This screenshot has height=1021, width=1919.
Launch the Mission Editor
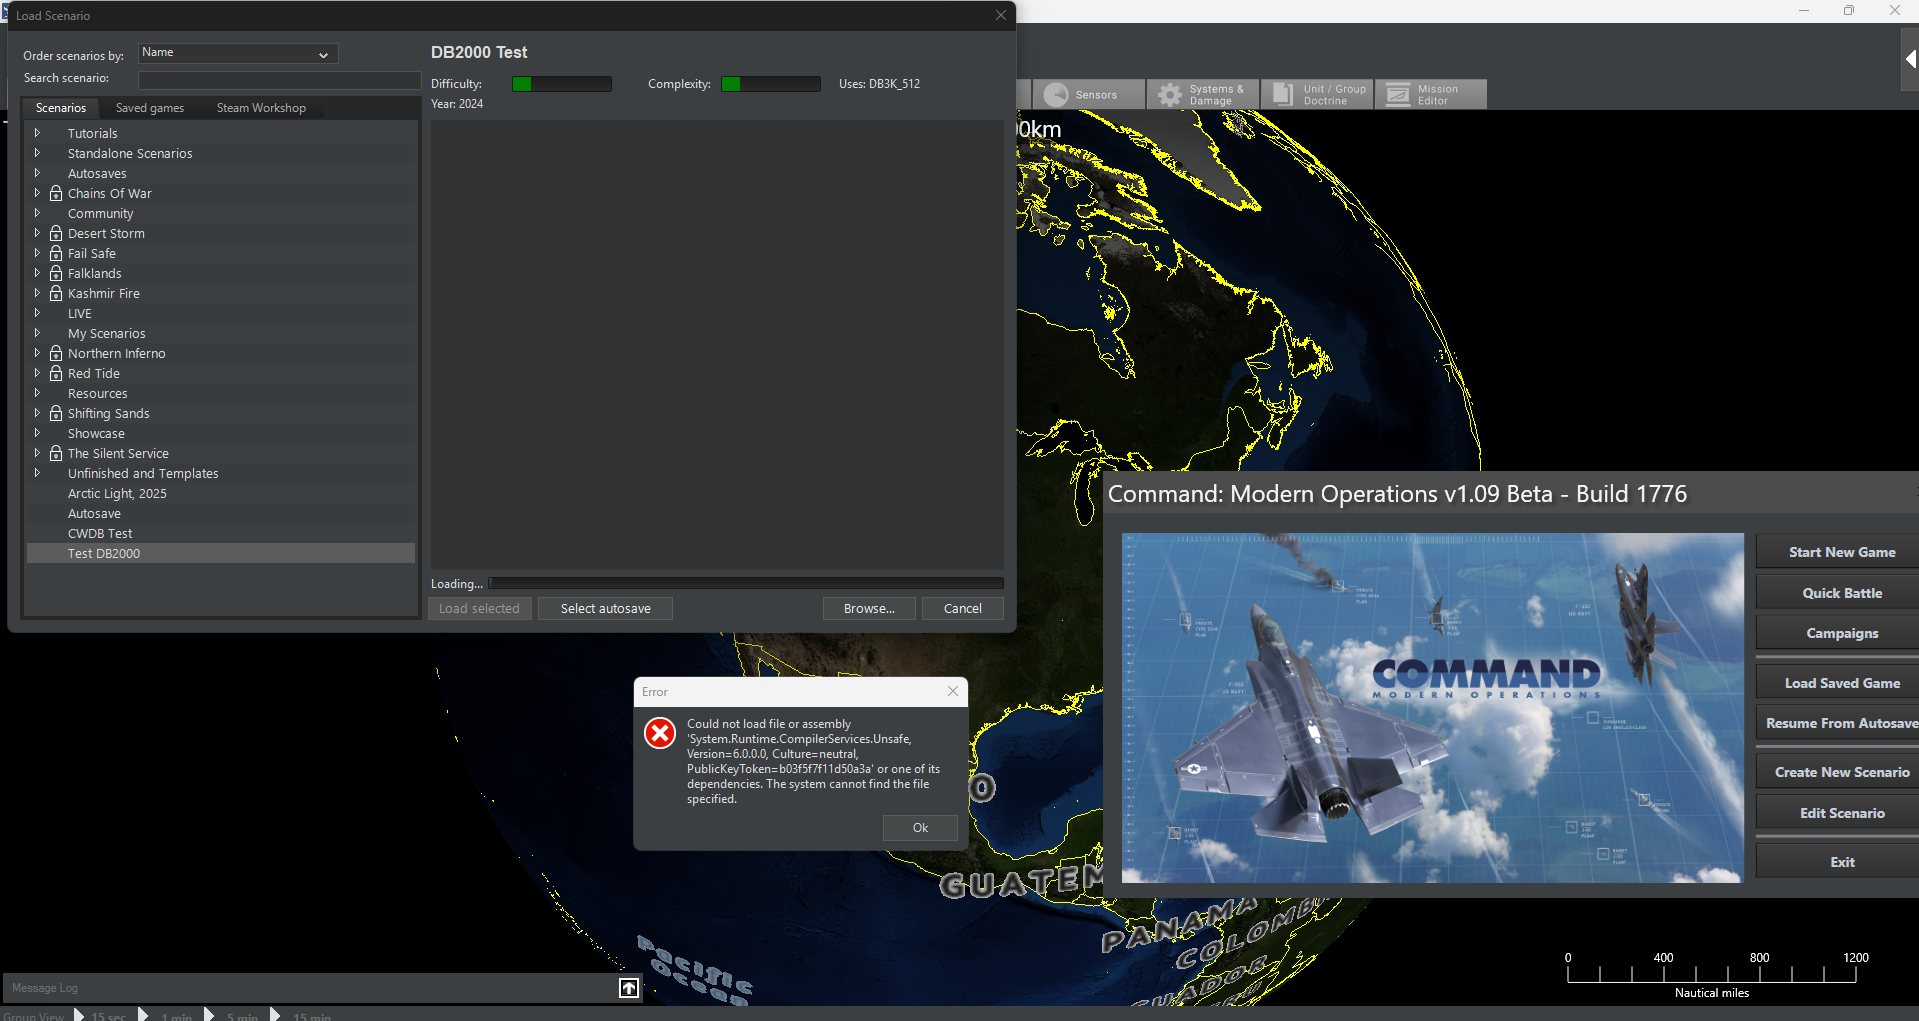[x=1430, y=94]
